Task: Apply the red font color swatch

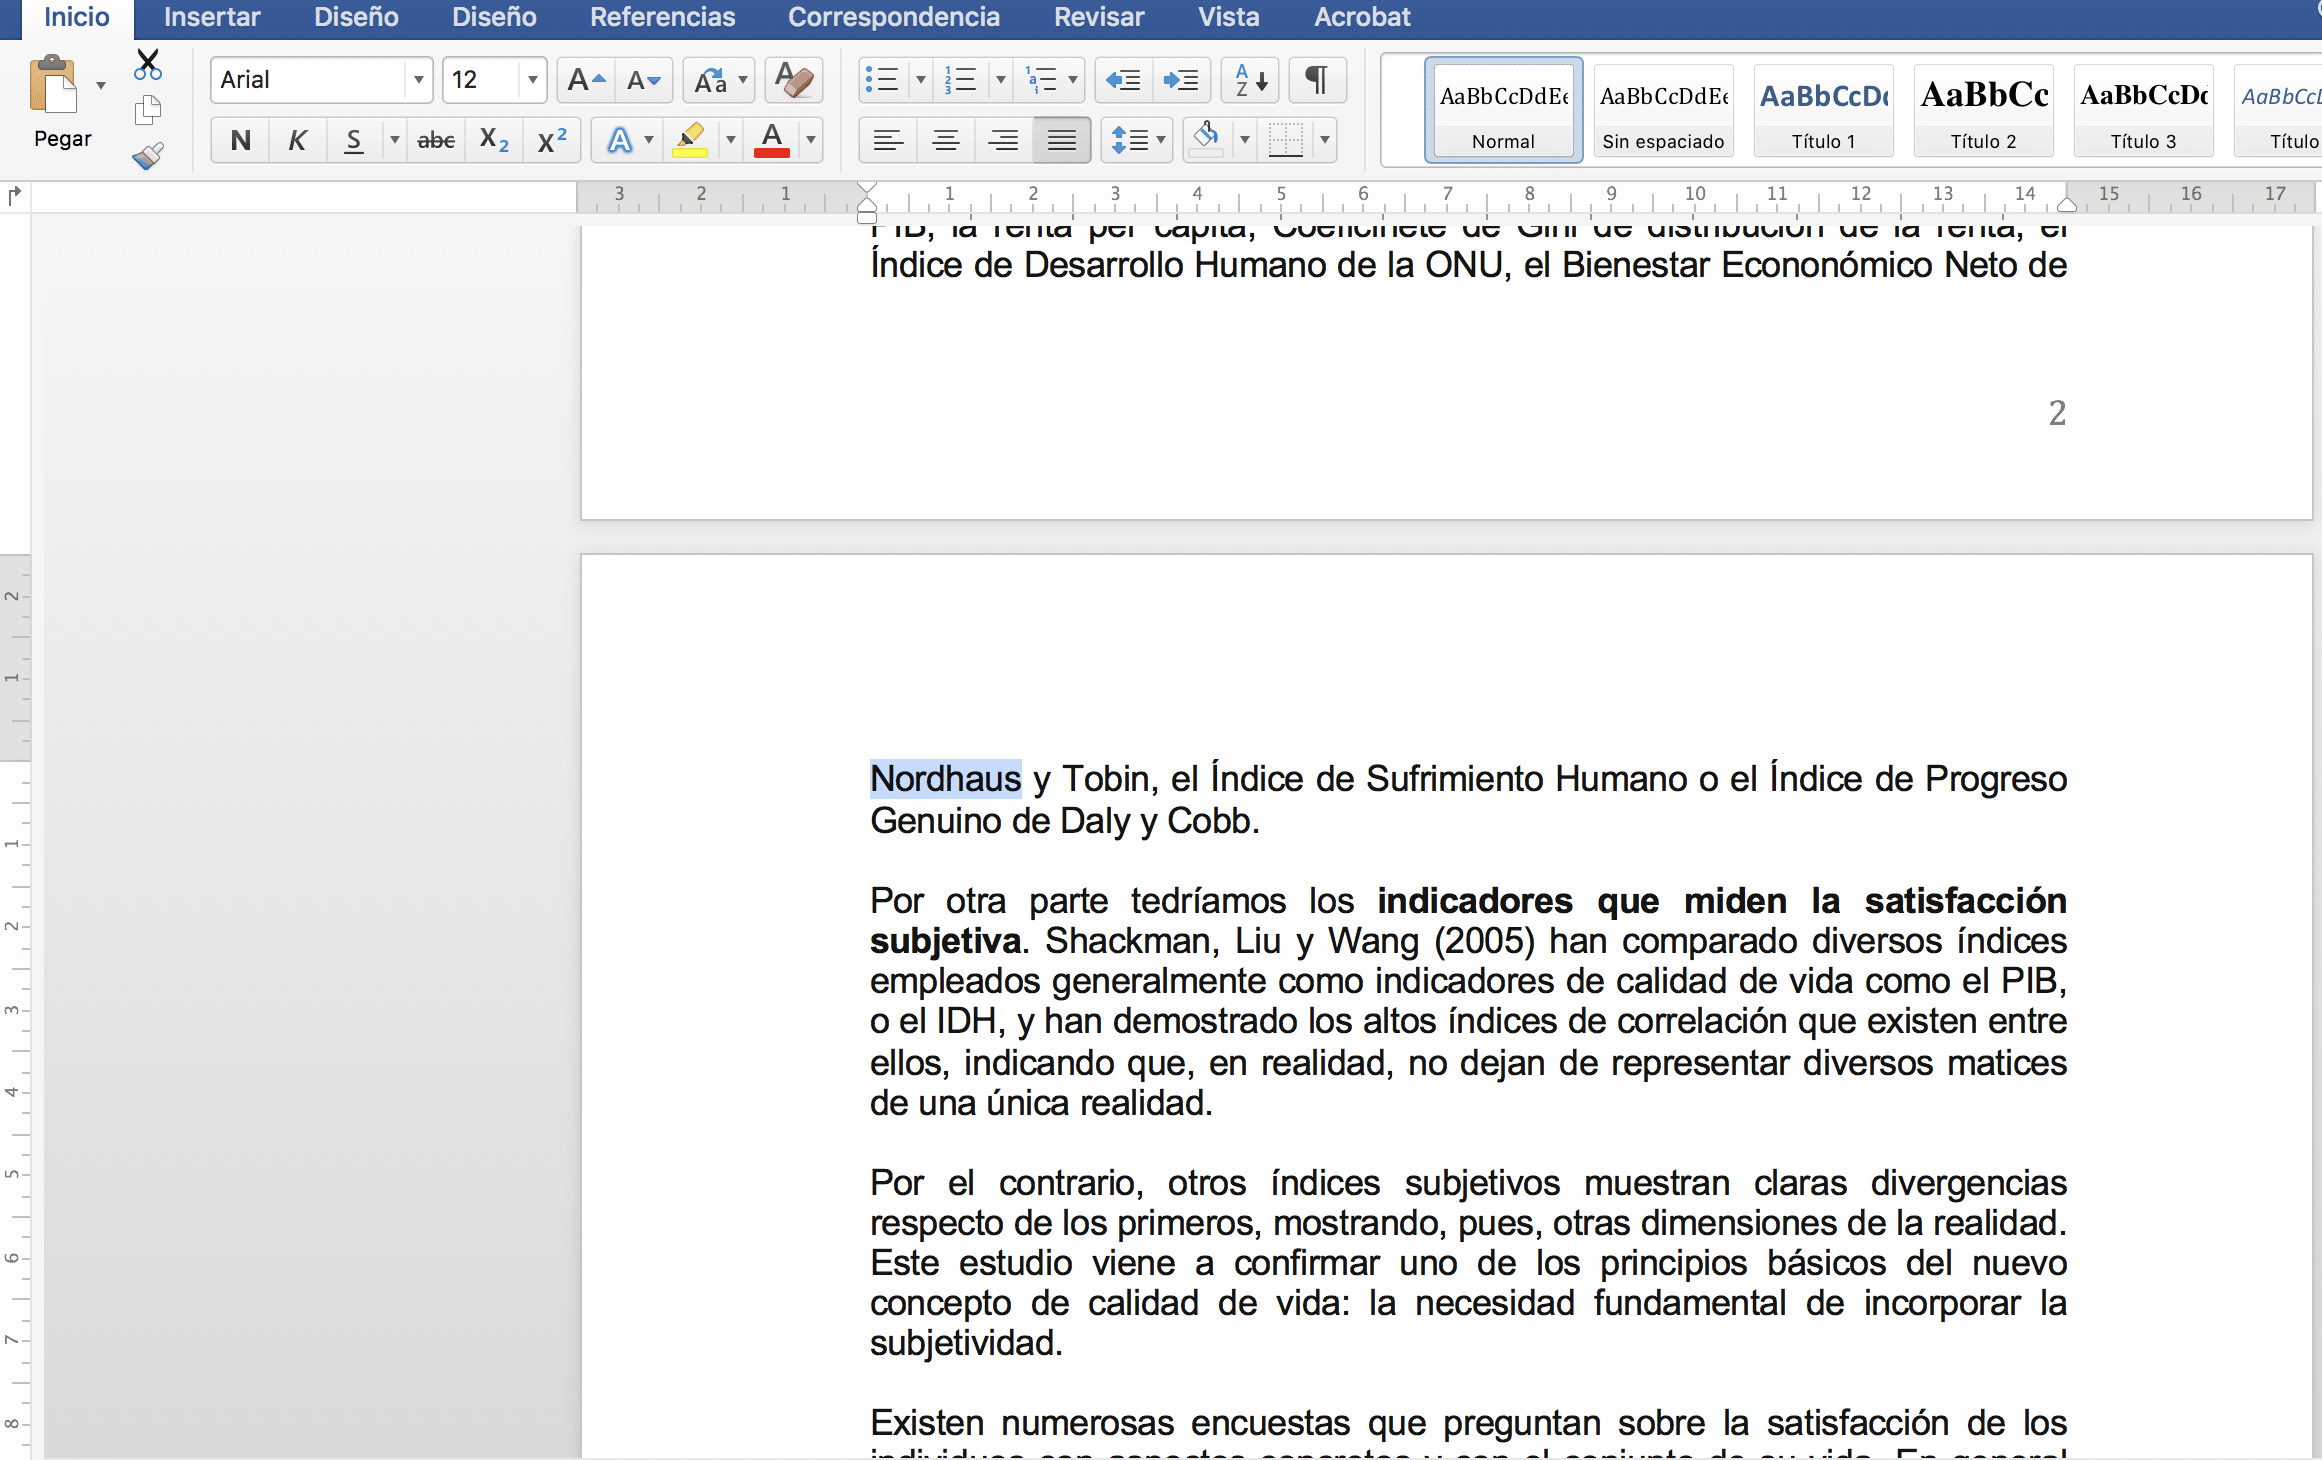Action: 772,140
